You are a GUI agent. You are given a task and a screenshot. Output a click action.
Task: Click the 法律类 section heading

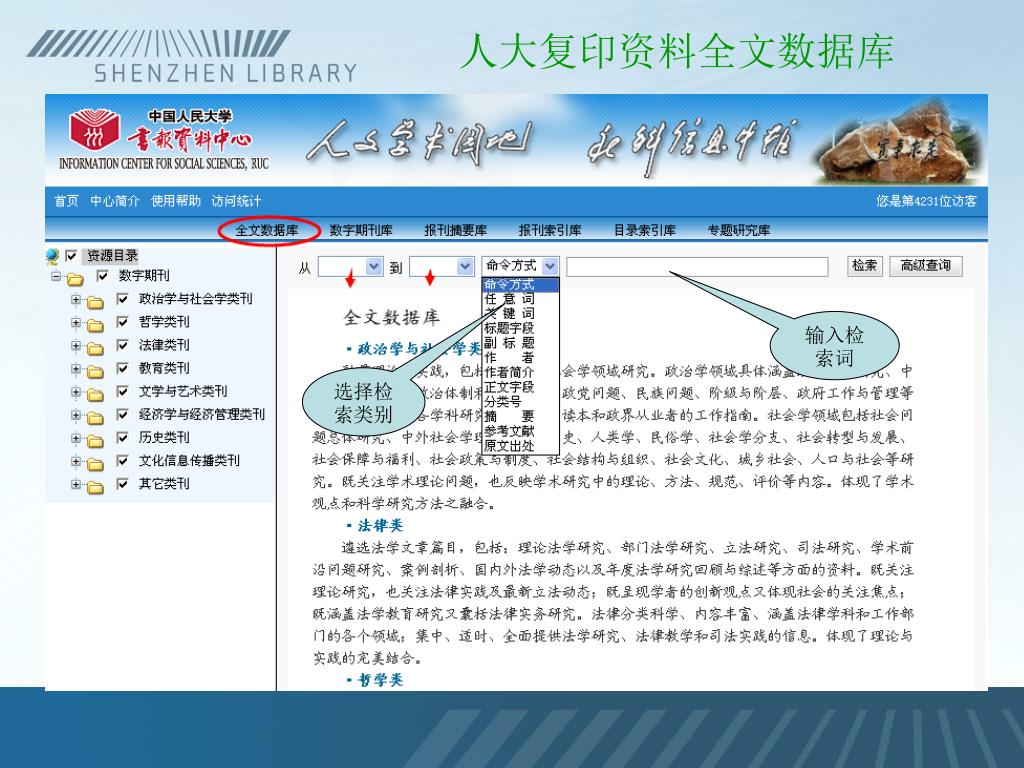[x=380, y=526]
